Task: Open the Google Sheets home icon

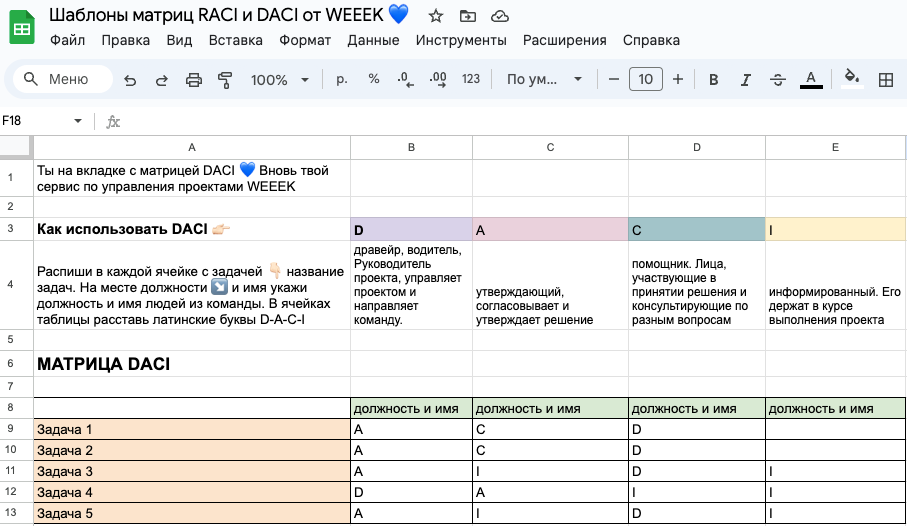Action: 22,27
